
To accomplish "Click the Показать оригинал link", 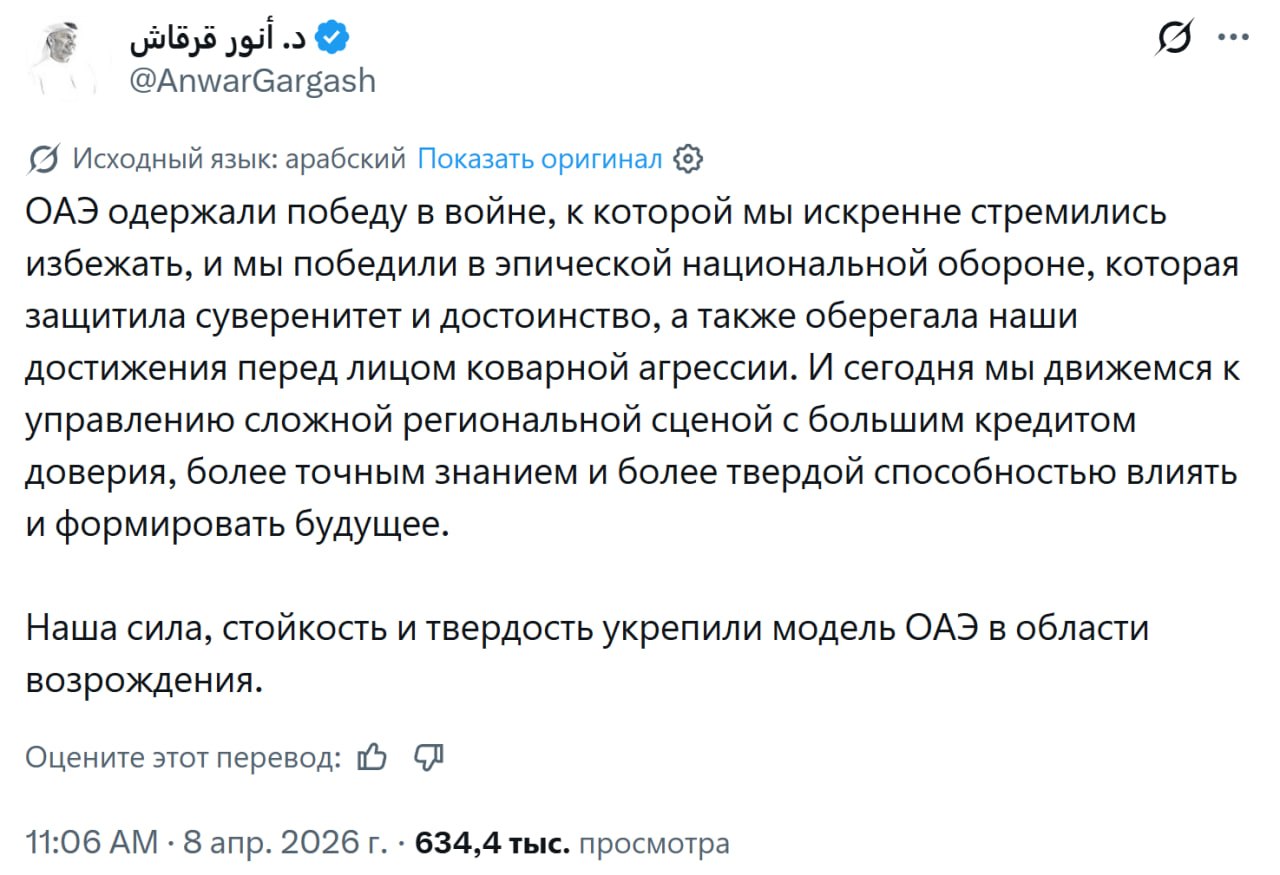I will pos(539,158).
